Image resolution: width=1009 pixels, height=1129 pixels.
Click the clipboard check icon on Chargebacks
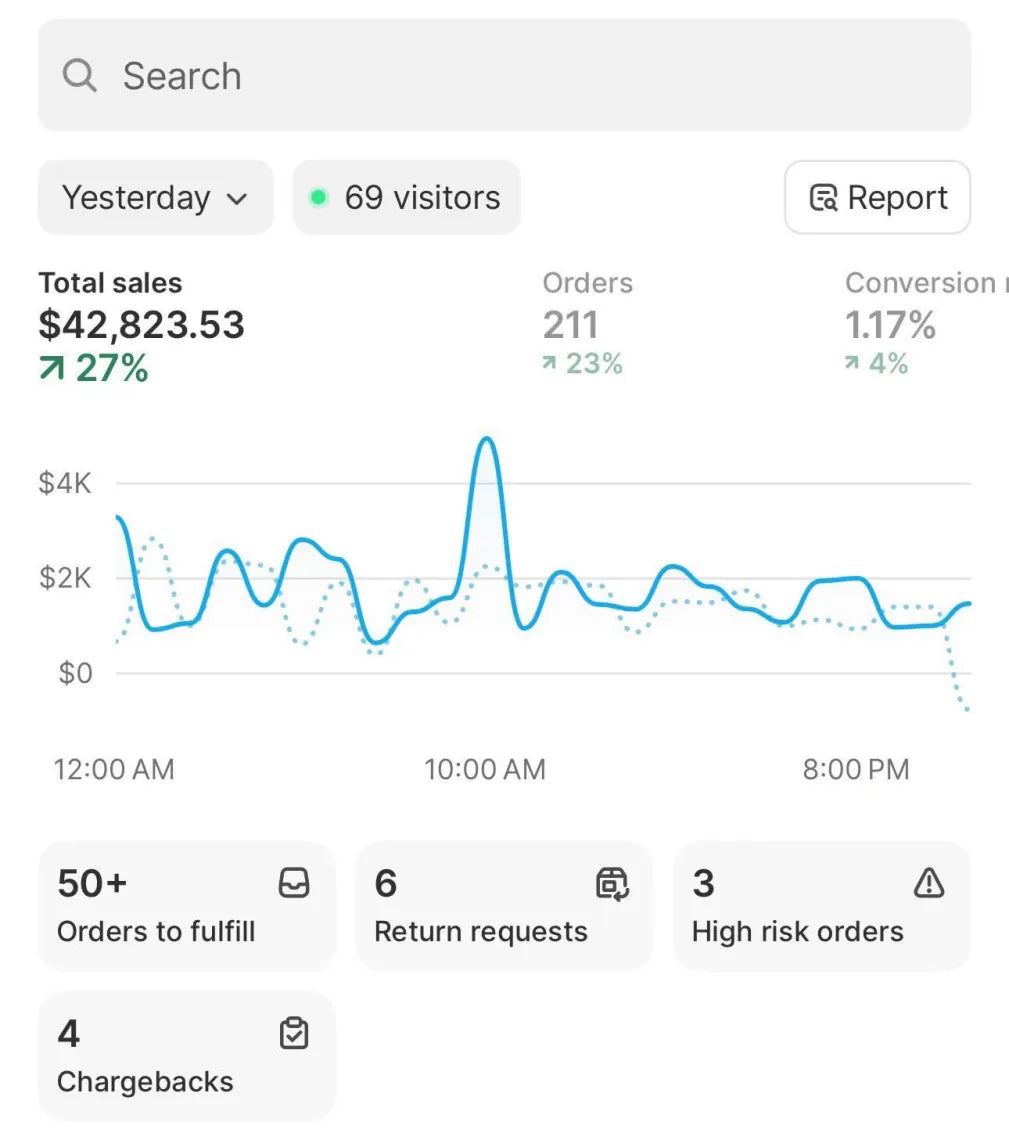pos(294,1033)
